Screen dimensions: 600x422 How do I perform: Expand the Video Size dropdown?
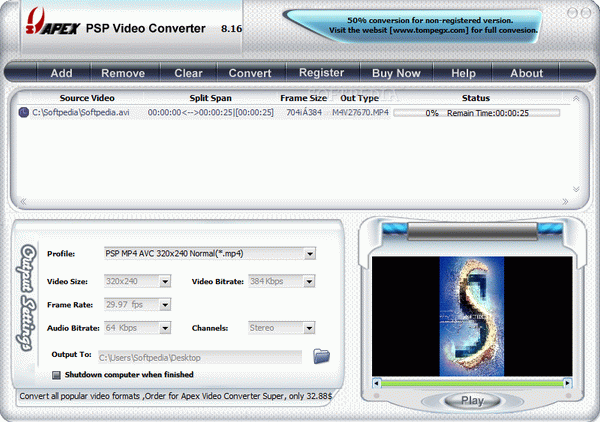tap(165, 282)
